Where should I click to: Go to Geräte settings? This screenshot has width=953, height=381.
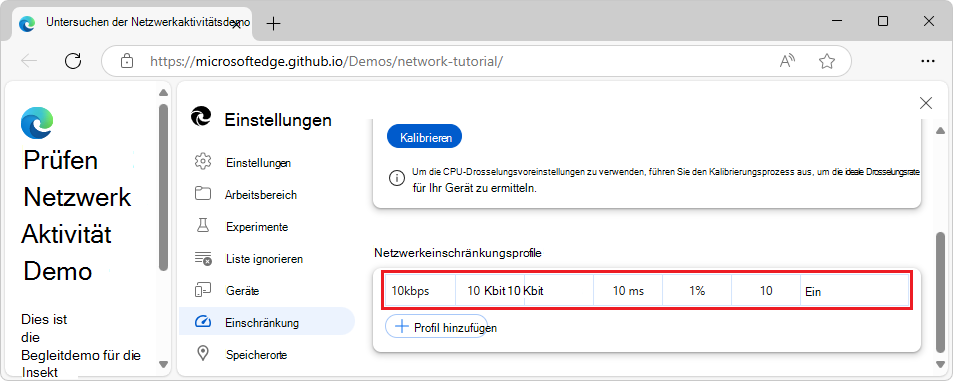[266, 290]
